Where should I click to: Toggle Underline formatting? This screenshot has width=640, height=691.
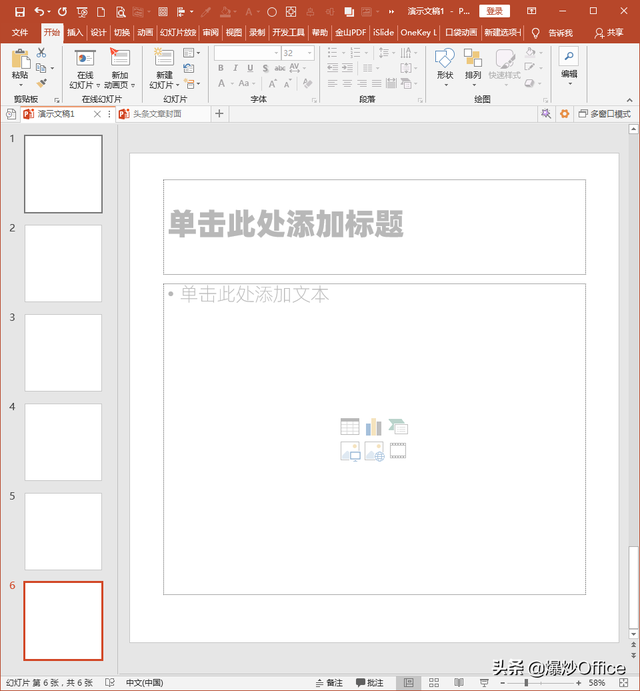[x=250, y=68]
